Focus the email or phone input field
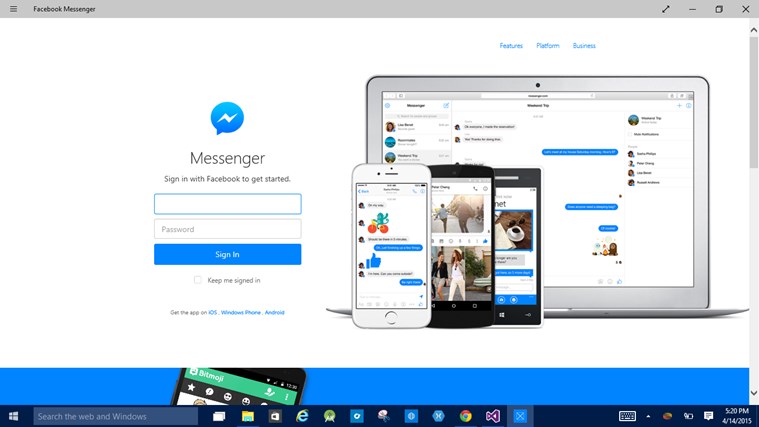This screenshot has height=427, width=759. tap(228, 204)
